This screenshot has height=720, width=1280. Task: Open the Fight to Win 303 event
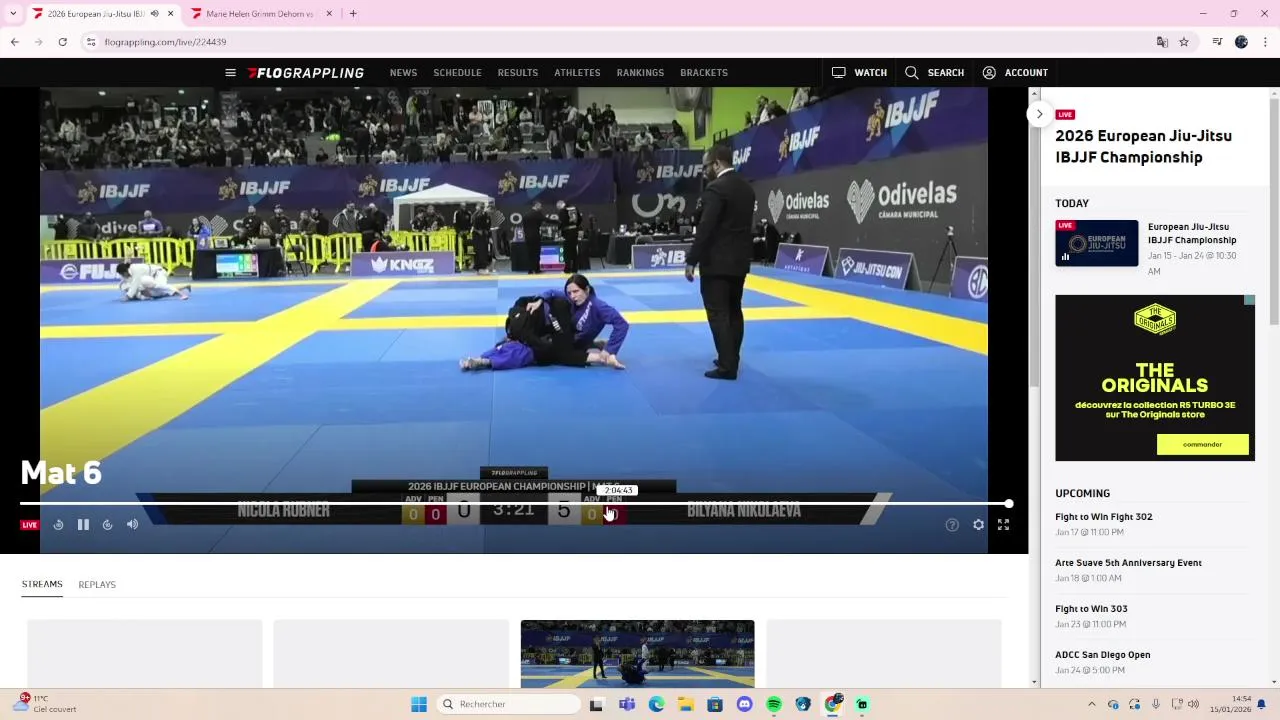click(x=1091, y=609)
